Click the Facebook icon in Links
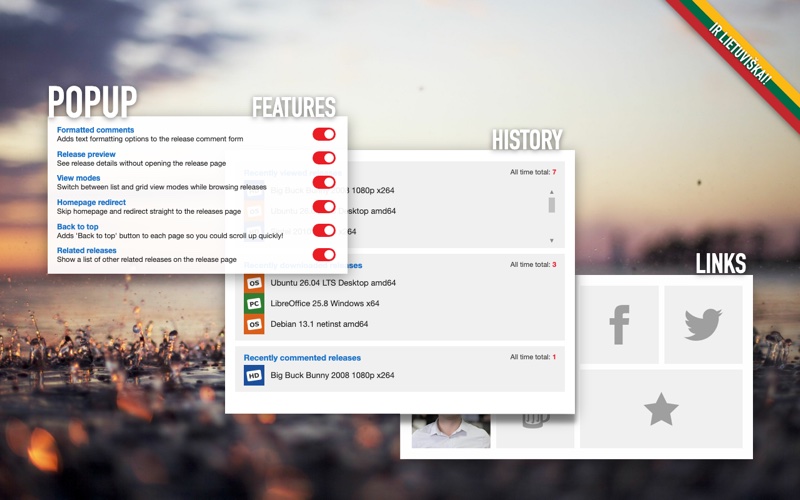The width and height of the screenshot is (800, 500). tap(619, 324)
